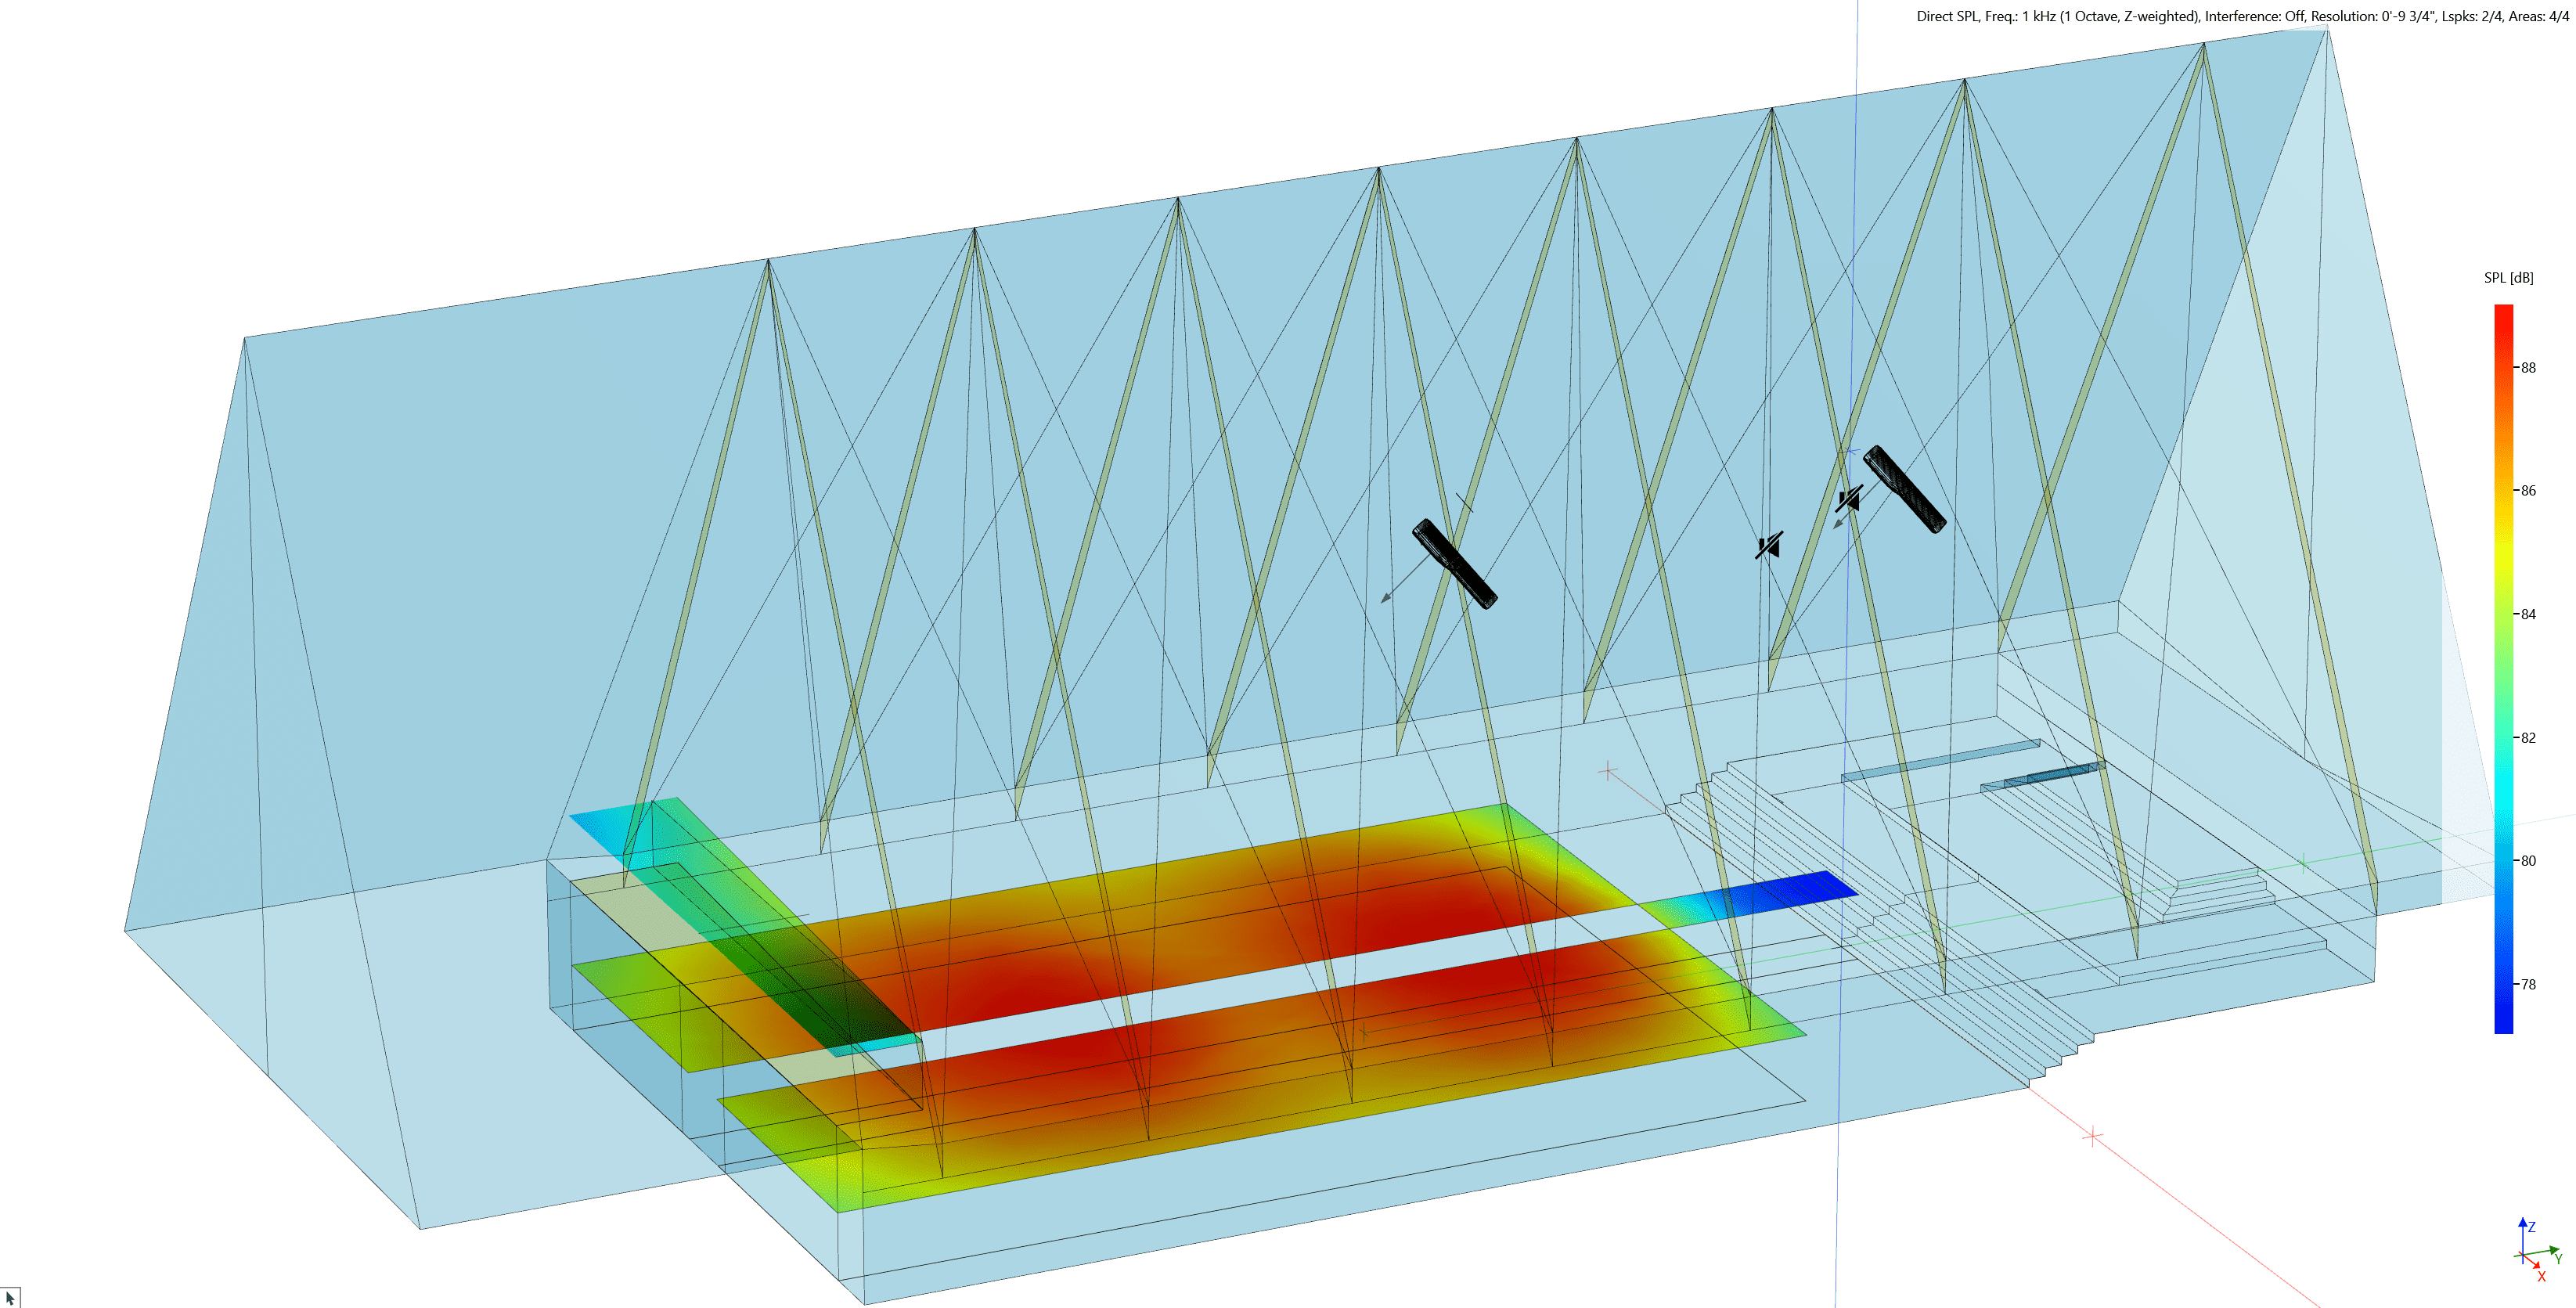Select the left line array loudspeaker
2576x1308 pixels.
point(1454,564)
